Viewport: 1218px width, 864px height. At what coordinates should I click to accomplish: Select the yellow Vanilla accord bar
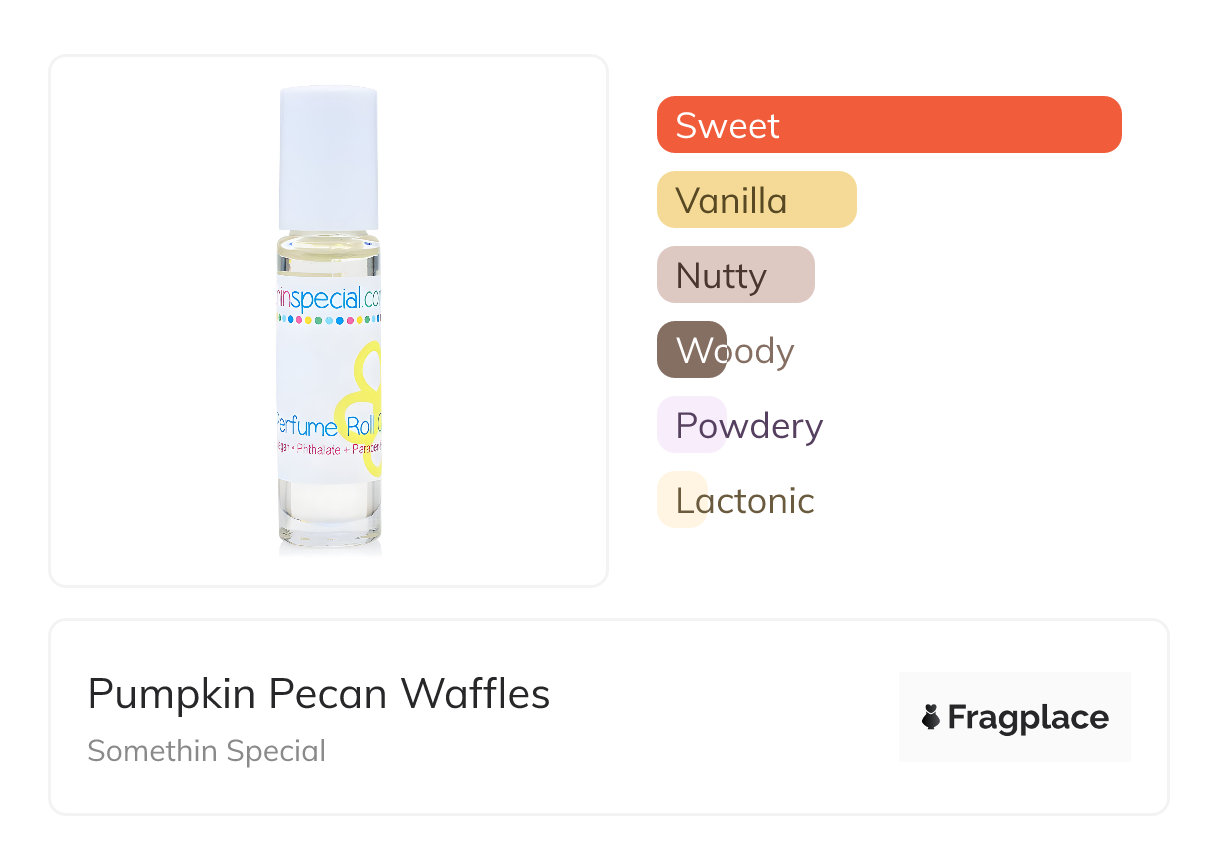(756, 200)
